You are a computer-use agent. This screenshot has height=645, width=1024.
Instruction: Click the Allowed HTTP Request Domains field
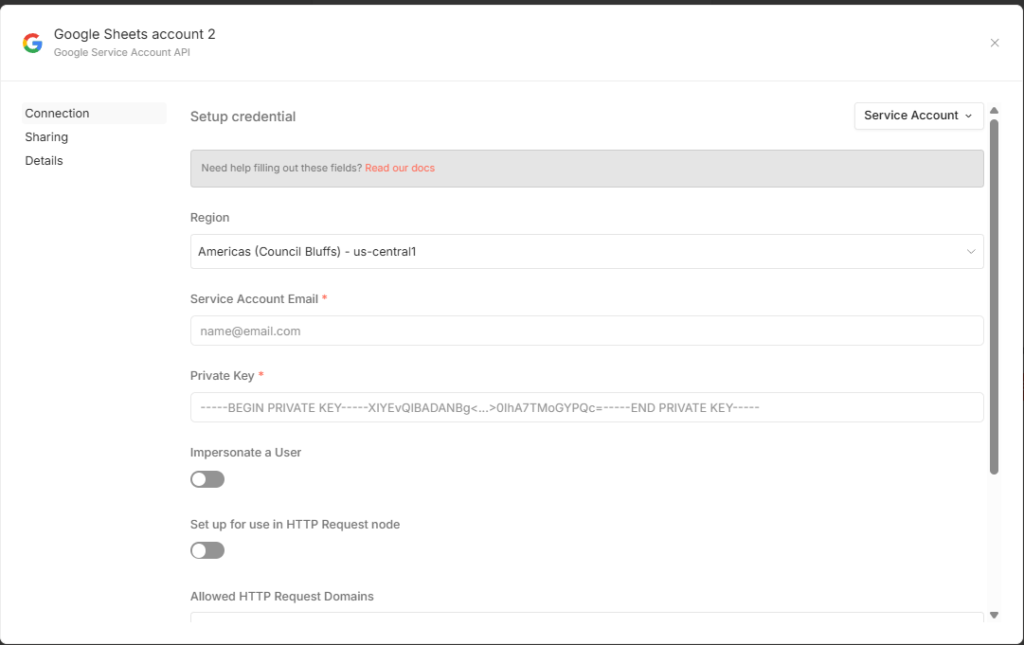[x=586, y=618]
